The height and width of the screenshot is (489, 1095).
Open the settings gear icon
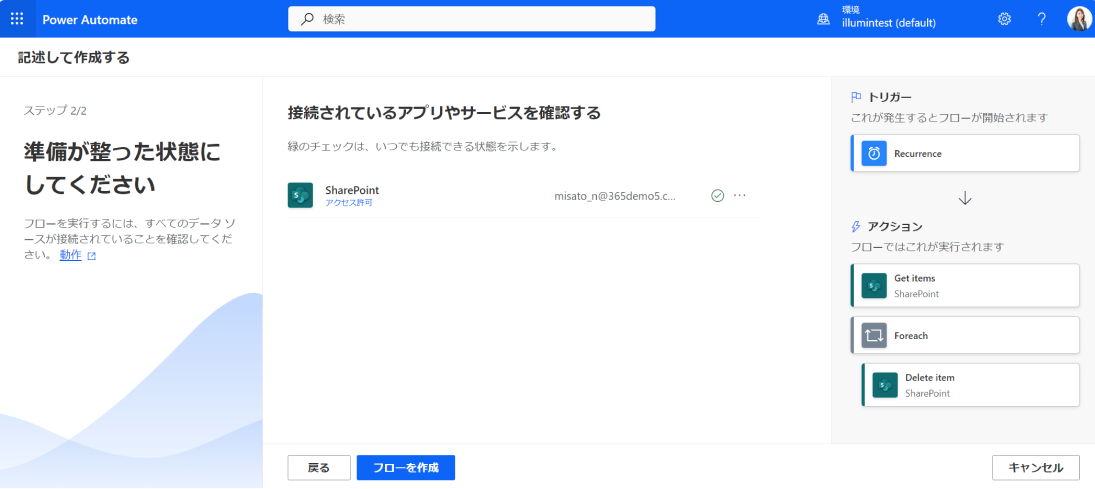[x=1004, y=19]
